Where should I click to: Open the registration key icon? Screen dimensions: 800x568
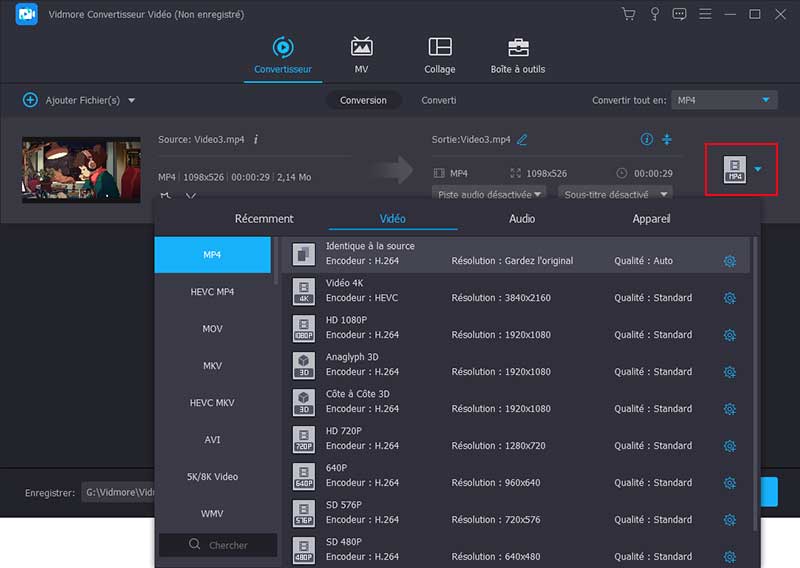pos(654,14)
